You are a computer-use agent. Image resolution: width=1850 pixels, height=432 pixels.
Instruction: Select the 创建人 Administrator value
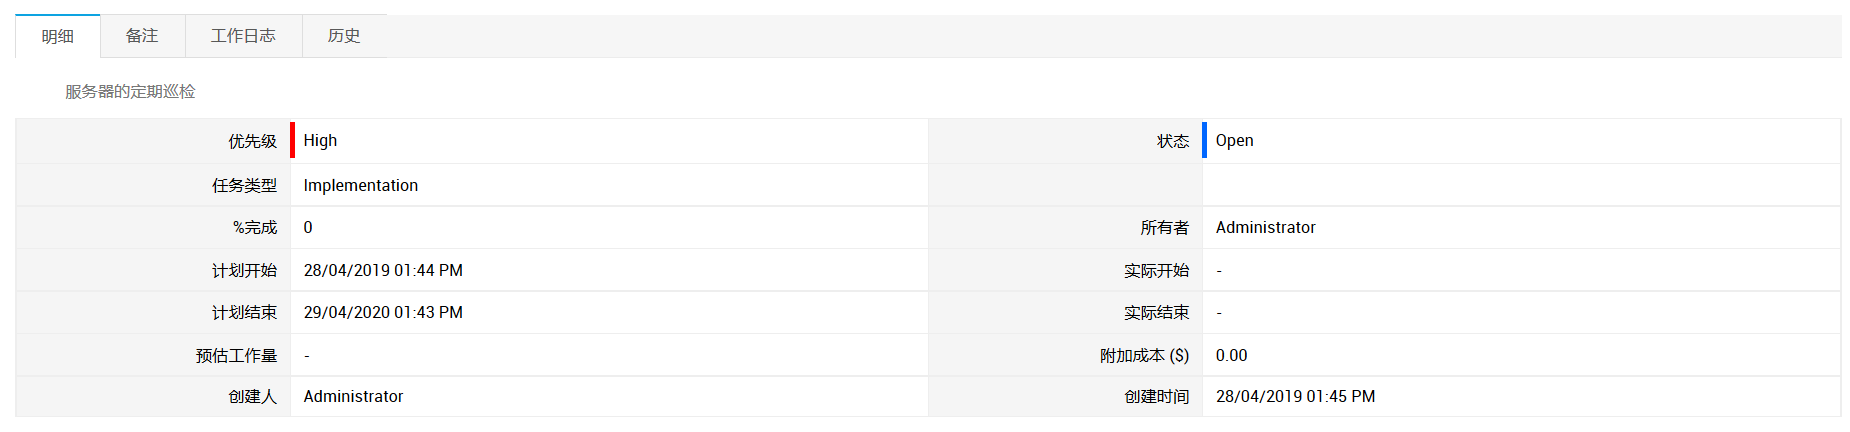(353, 397)
